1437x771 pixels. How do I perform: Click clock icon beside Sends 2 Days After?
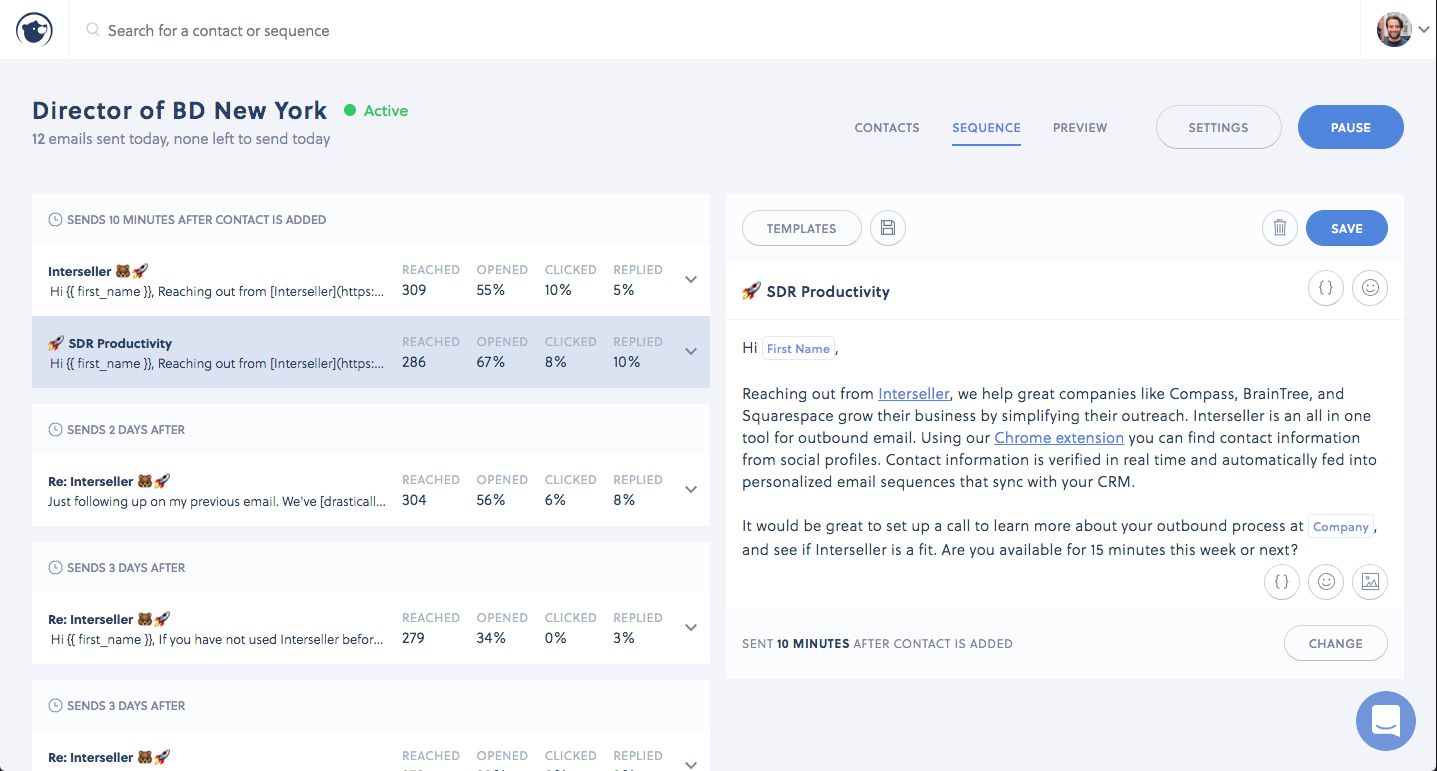point(56,430)
